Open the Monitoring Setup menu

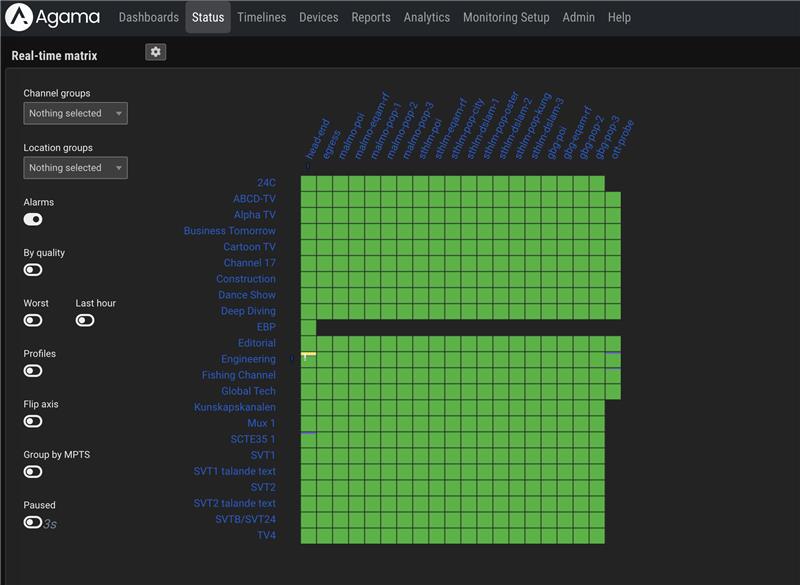pos(505,17)
